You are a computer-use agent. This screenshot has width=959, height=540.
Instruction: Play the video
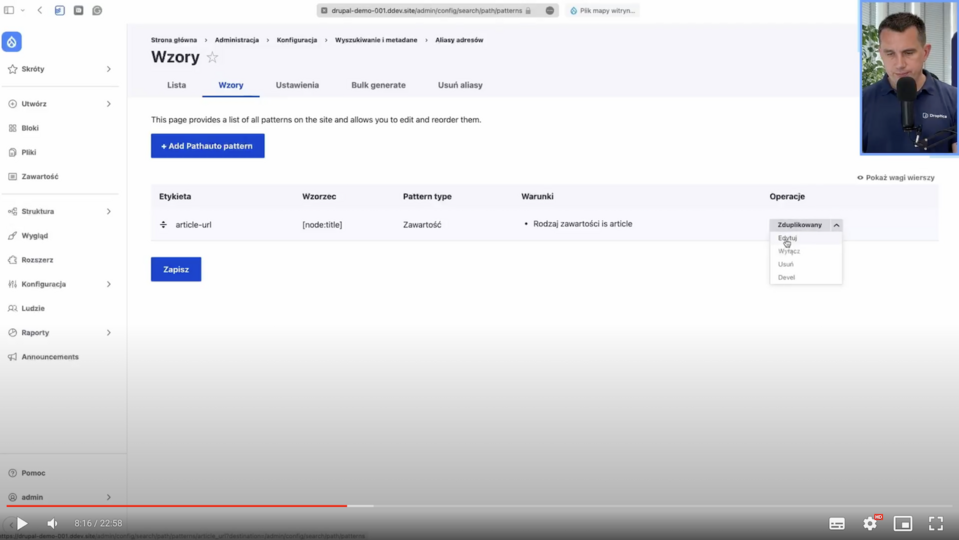(x=22, y=523)
